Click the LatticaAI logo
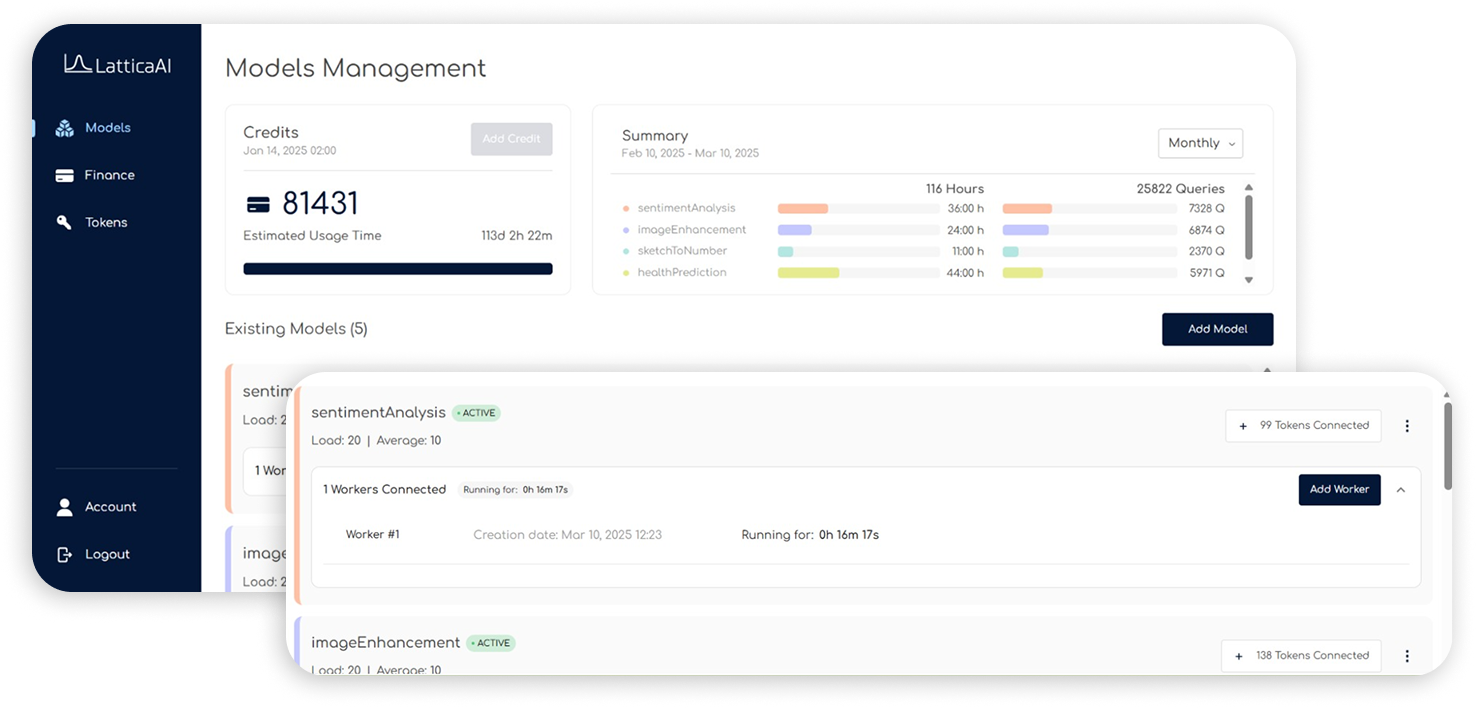This screenshot has width=1477, height=708. tap(117, 64)
